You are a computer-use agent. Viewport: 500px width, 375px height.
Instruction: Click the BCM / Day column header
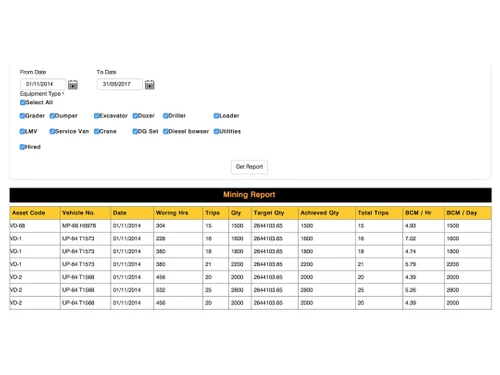[x=468, y=213]
